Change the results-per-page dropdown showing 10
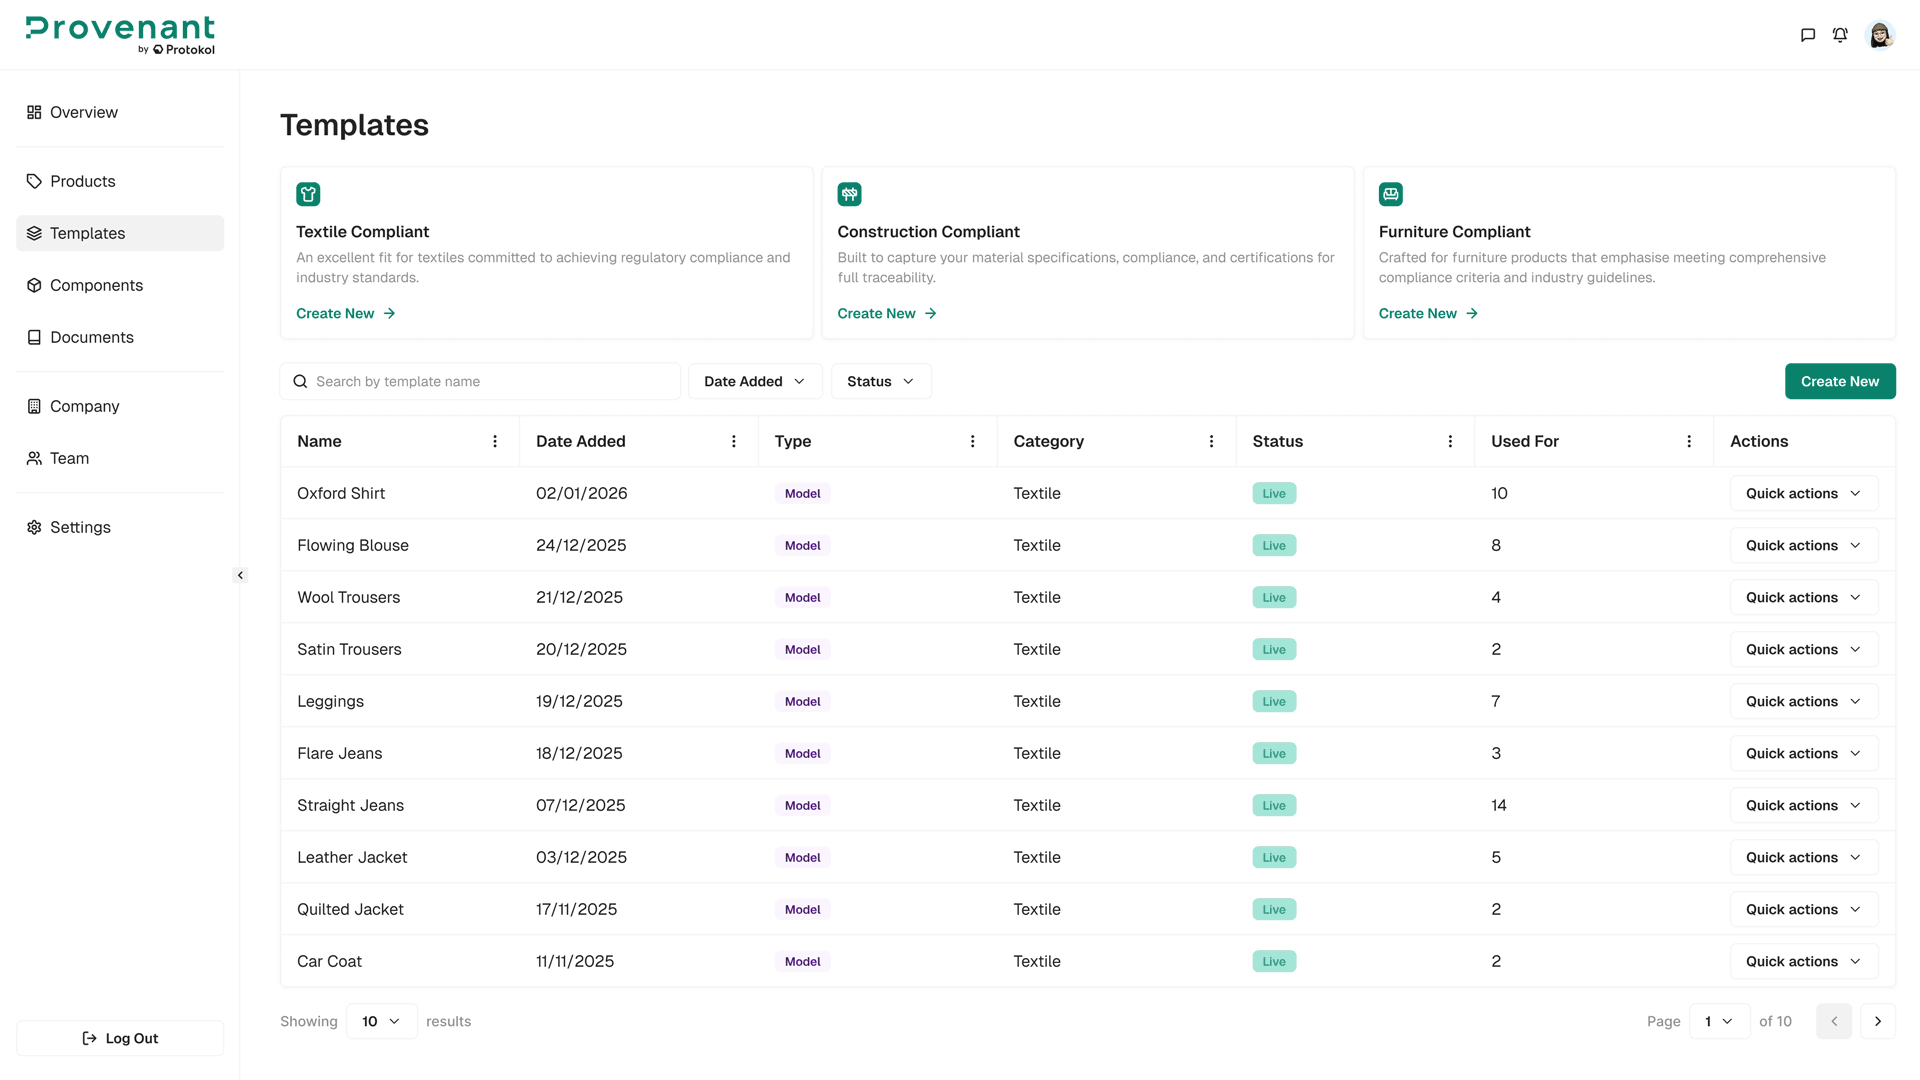Screen dimensions: 1920x1080 pyautogui.click(x=381, y=1021)
